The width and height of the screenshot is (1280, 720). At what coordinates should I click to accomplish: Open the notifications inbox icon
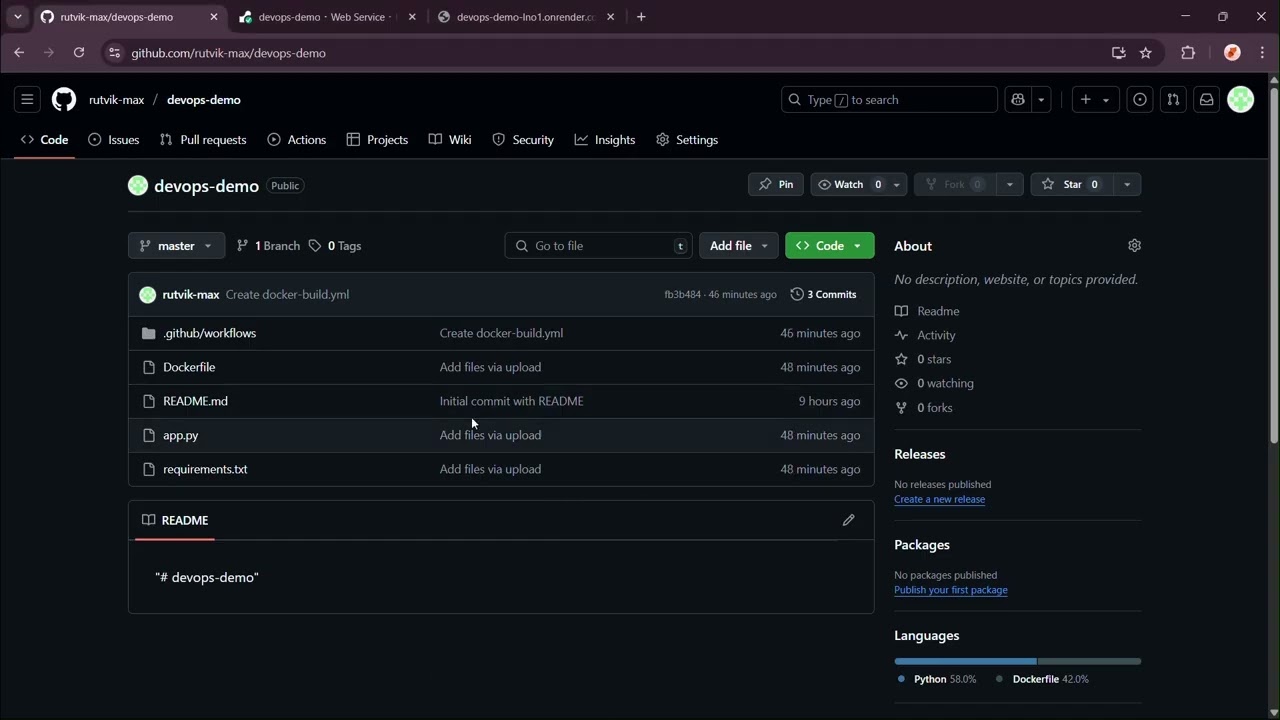pos(1207,100)
